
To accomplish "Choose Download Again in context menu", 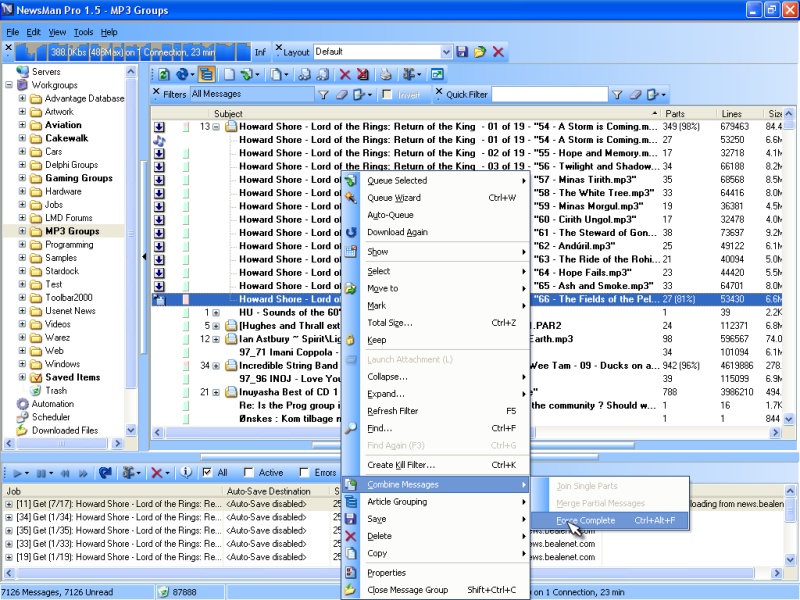I will (x=436, y=232).
